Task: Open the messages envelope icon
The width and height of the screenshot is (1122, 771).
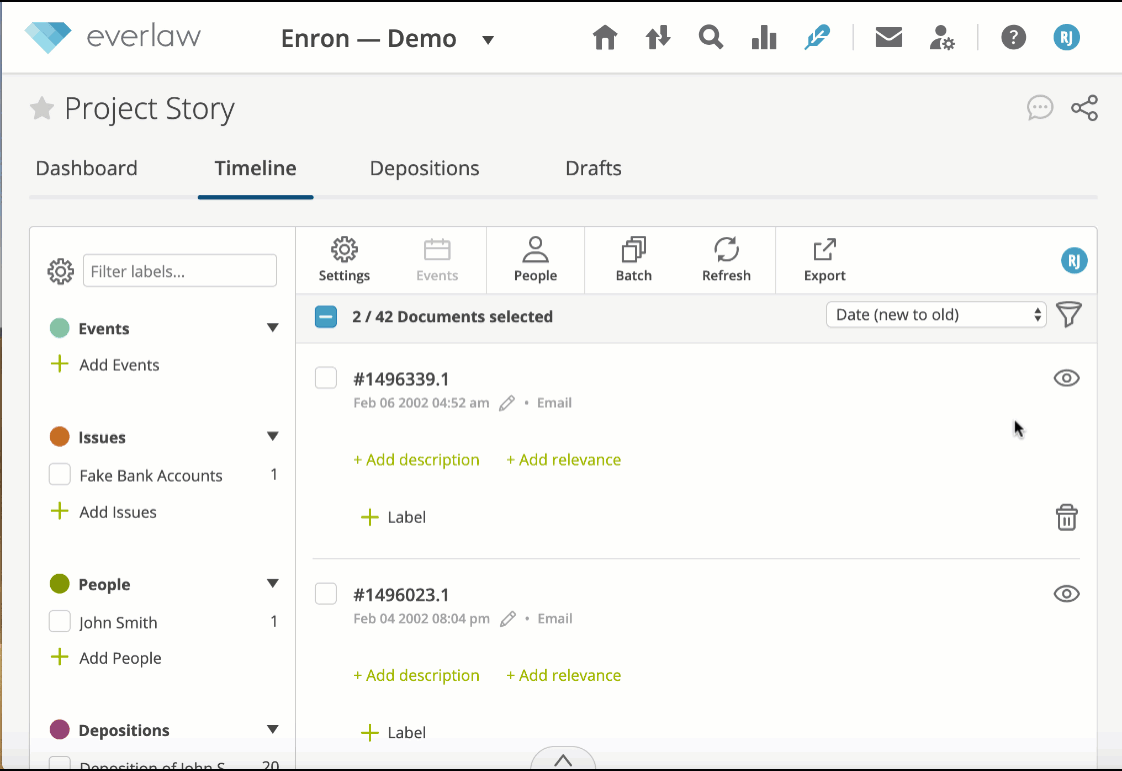Action: click(889, 37)
